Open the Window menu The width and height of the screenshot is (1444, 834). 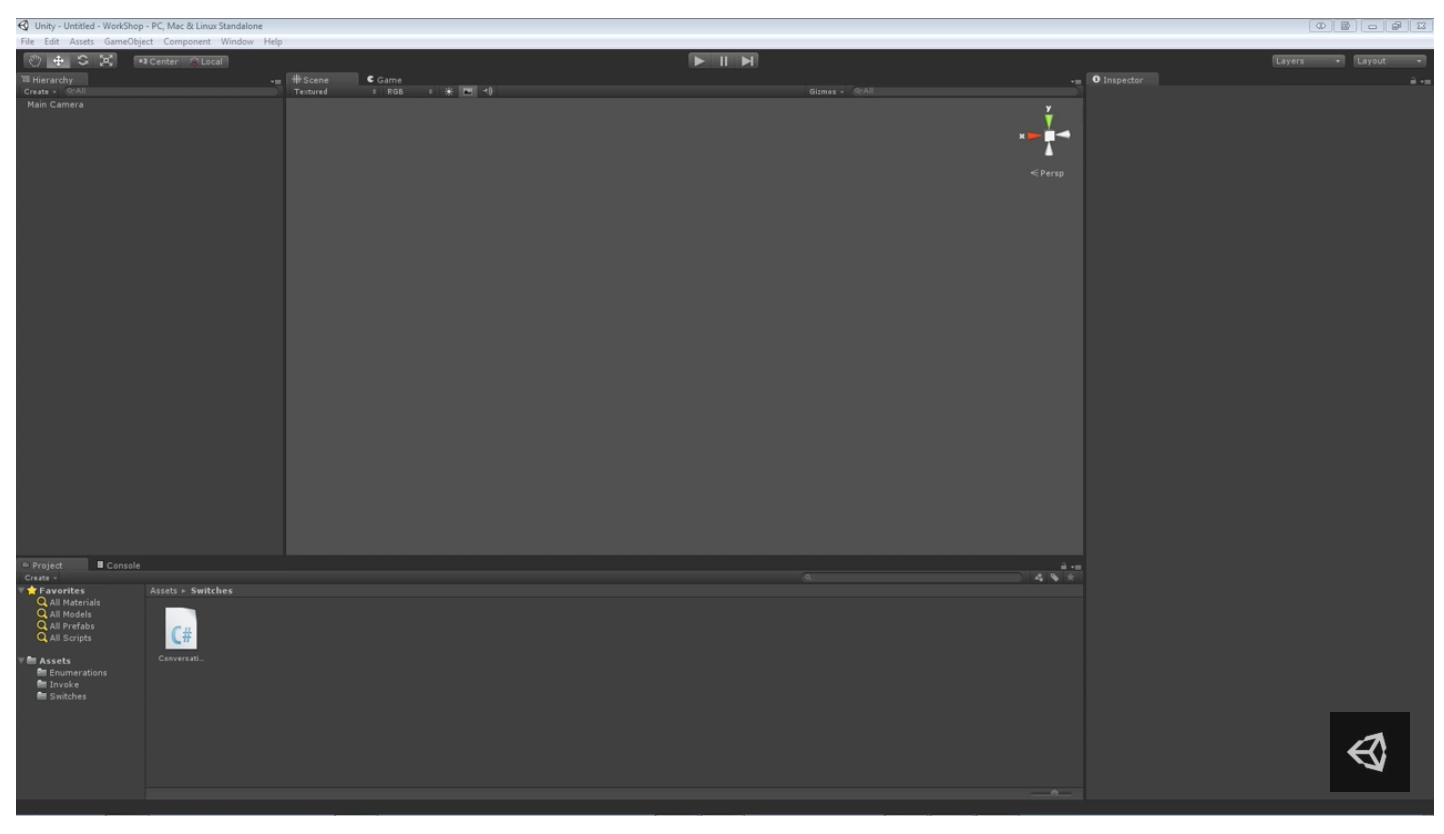click(x=238, y=41)
